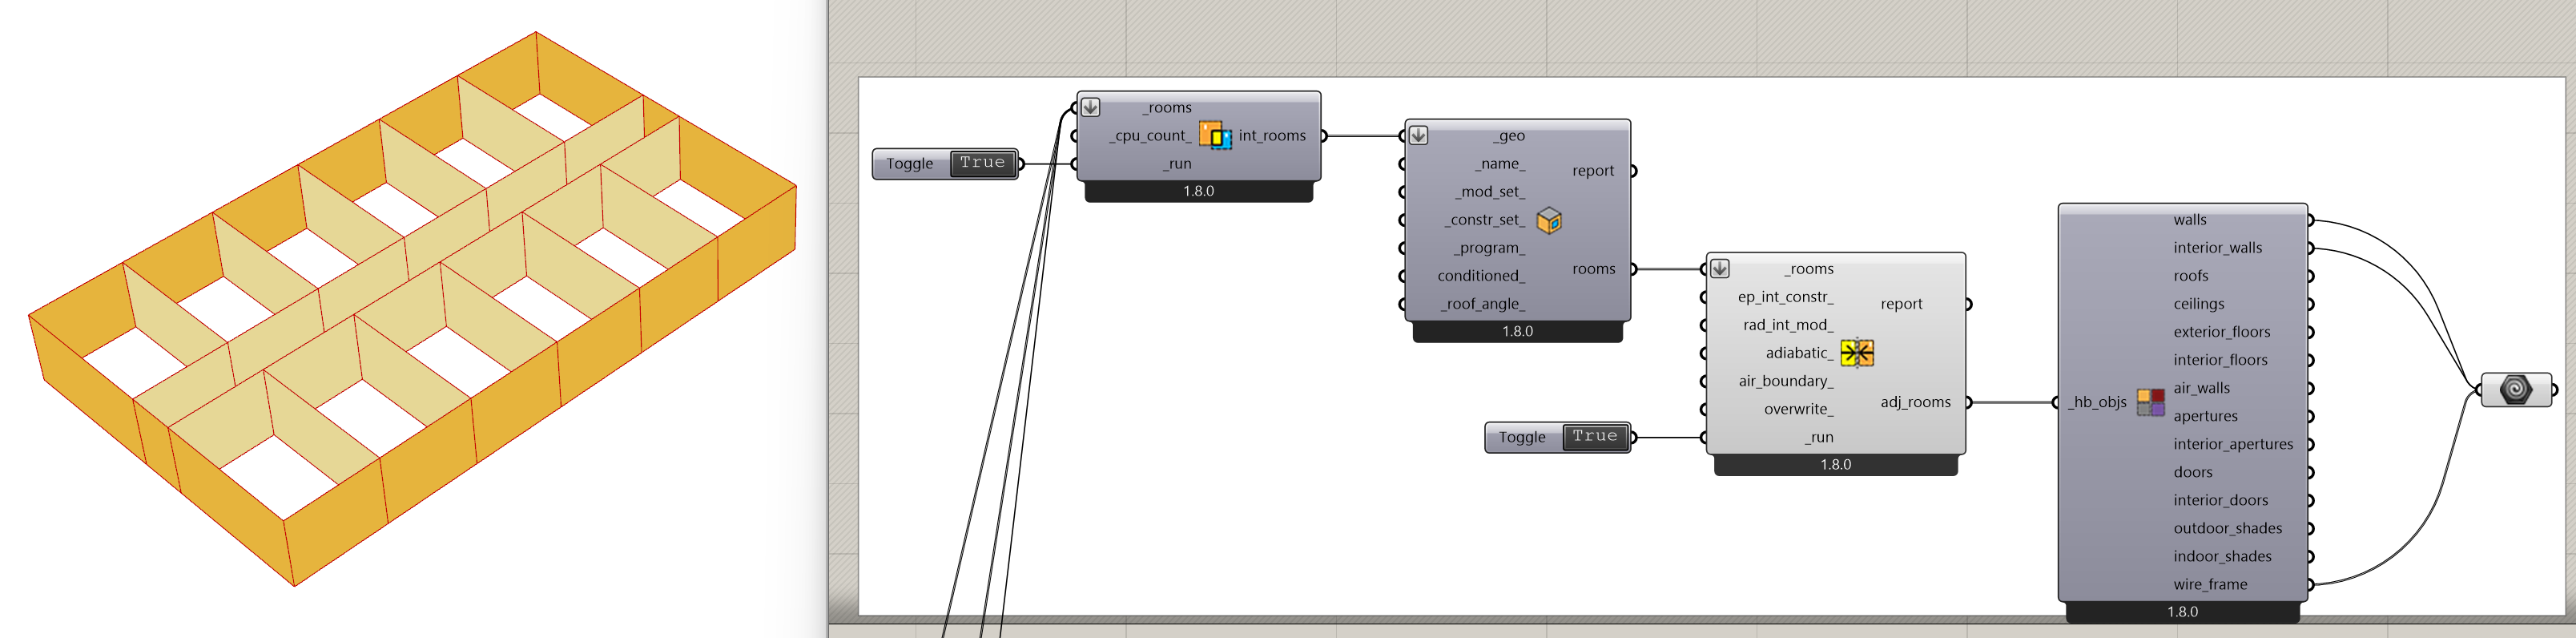Image resolution: width=2576 pixels, height=638 pixels.
Task: Click the adj_rooms output
Action: [x=1915, y=401]
